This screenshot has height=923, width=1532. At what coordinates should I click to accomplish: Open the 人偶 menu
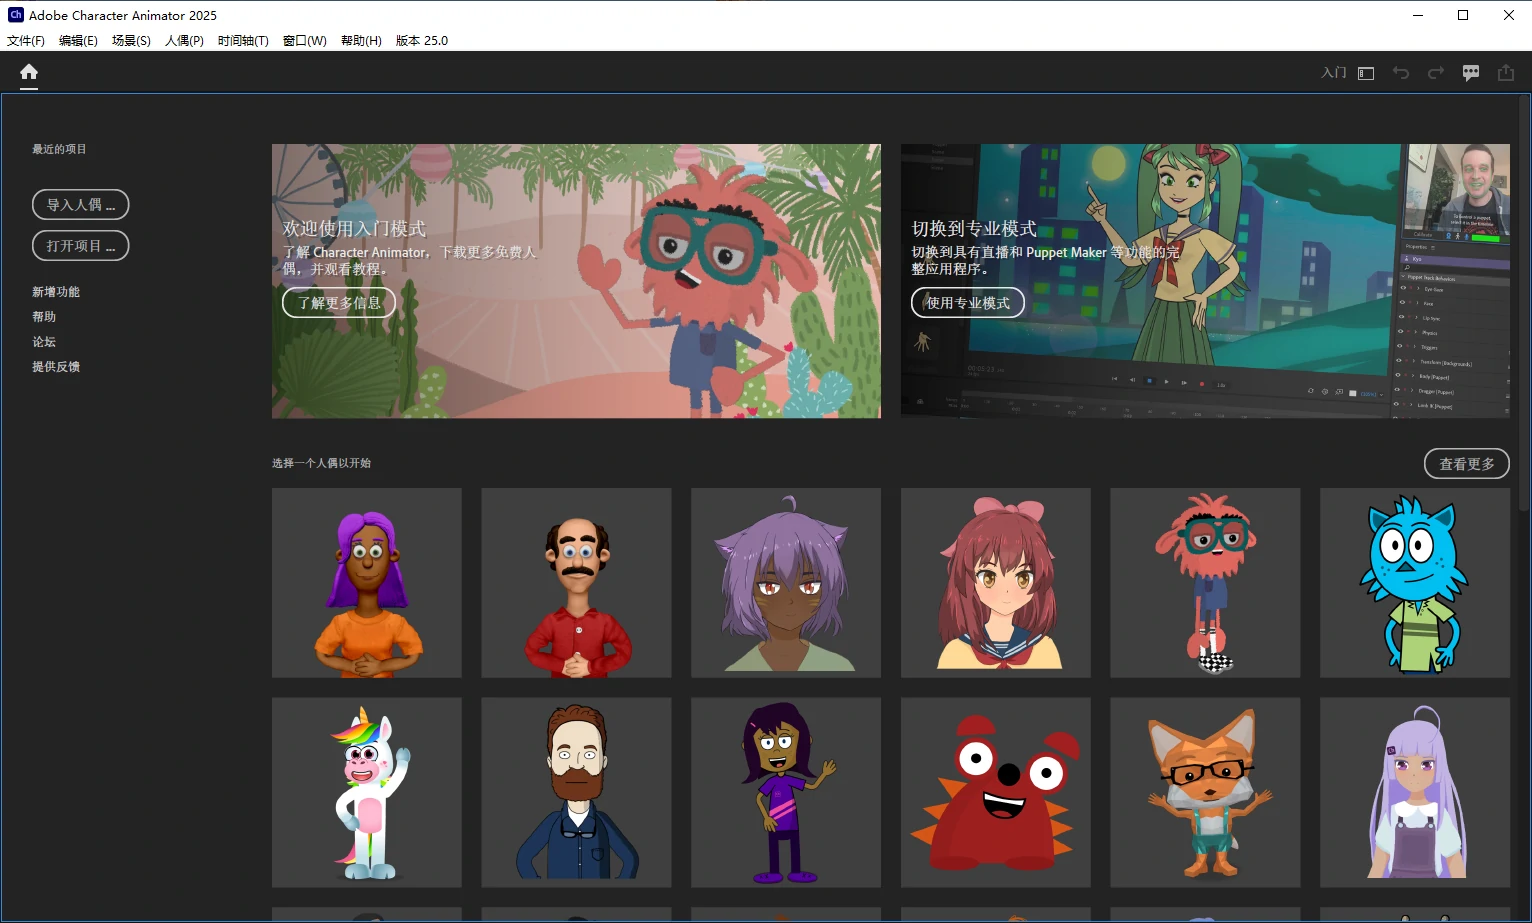pos(183,40)
